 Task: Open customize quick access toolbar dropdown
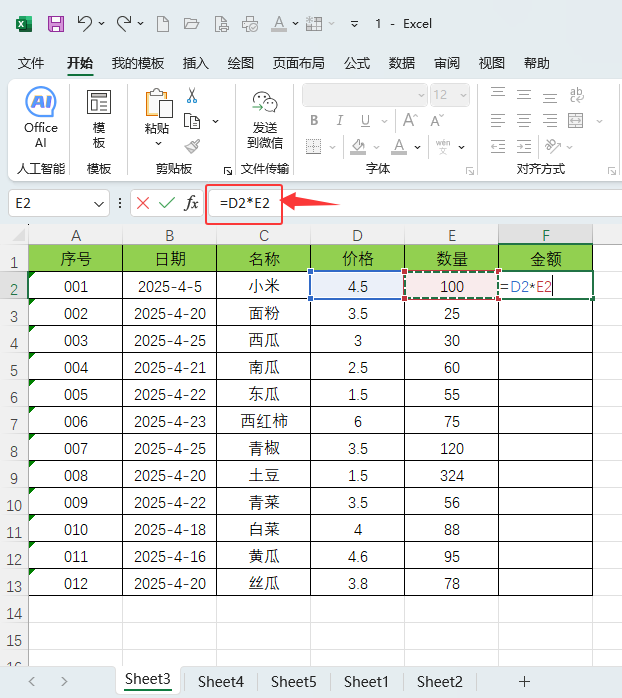coord(354,24)
